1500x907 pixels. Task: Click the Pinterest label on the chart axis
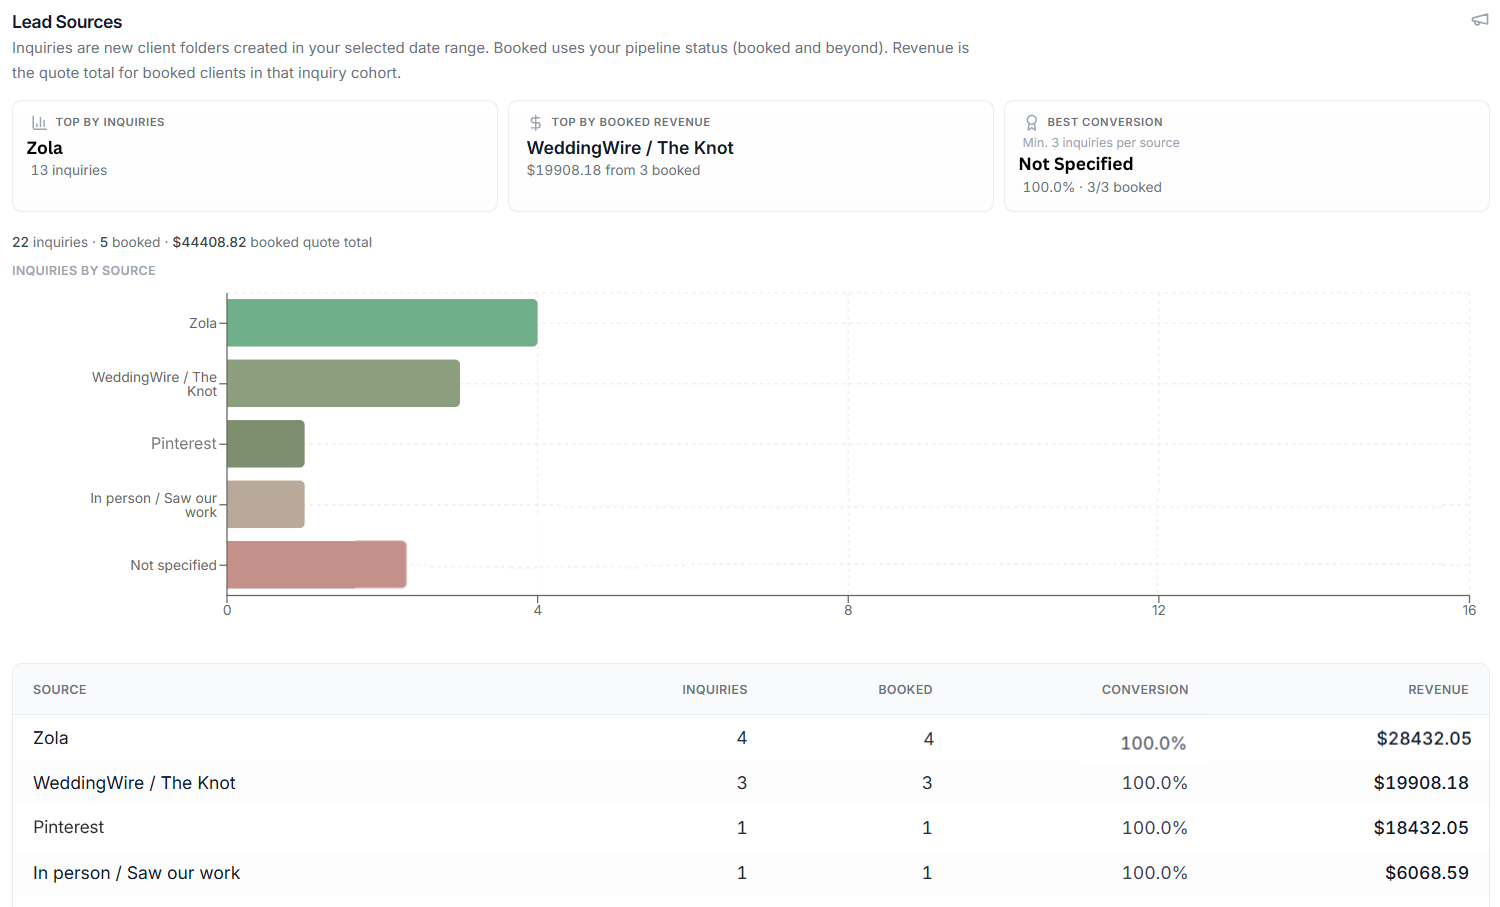pos(184,444)
